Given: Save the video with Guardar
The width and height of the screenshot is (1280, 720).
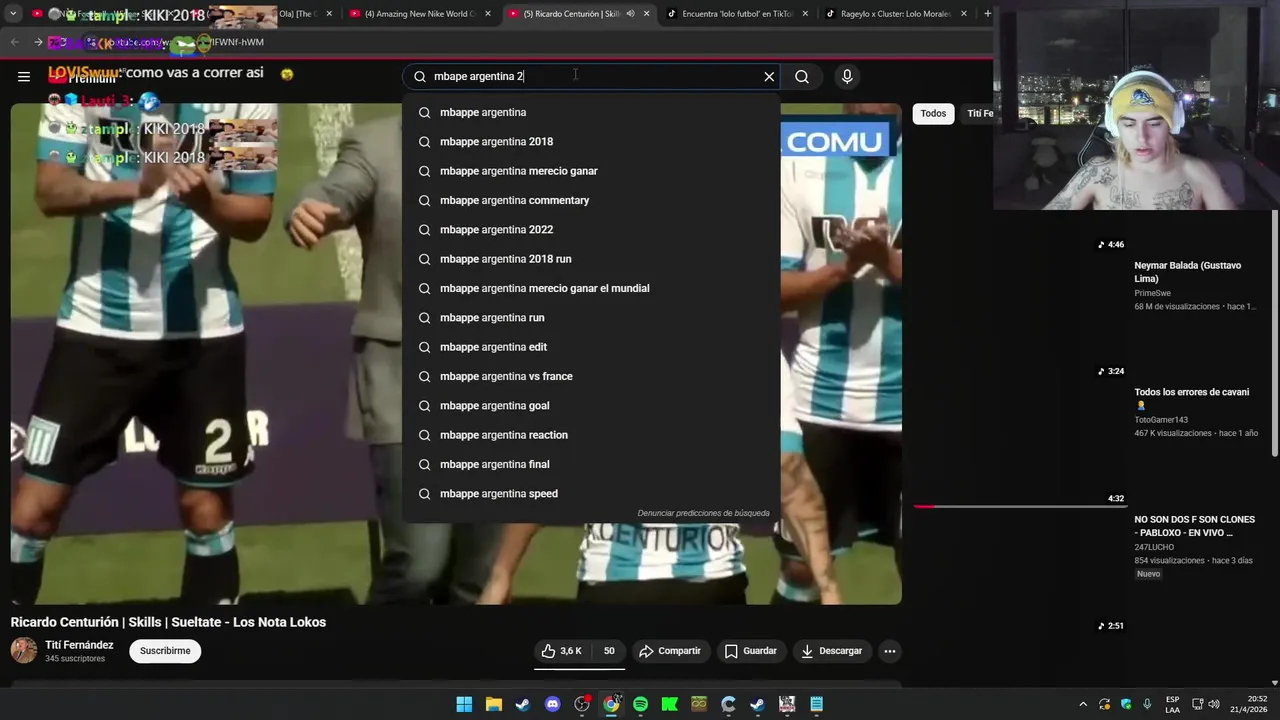Looking at the screenshot, I should [751, 651].
